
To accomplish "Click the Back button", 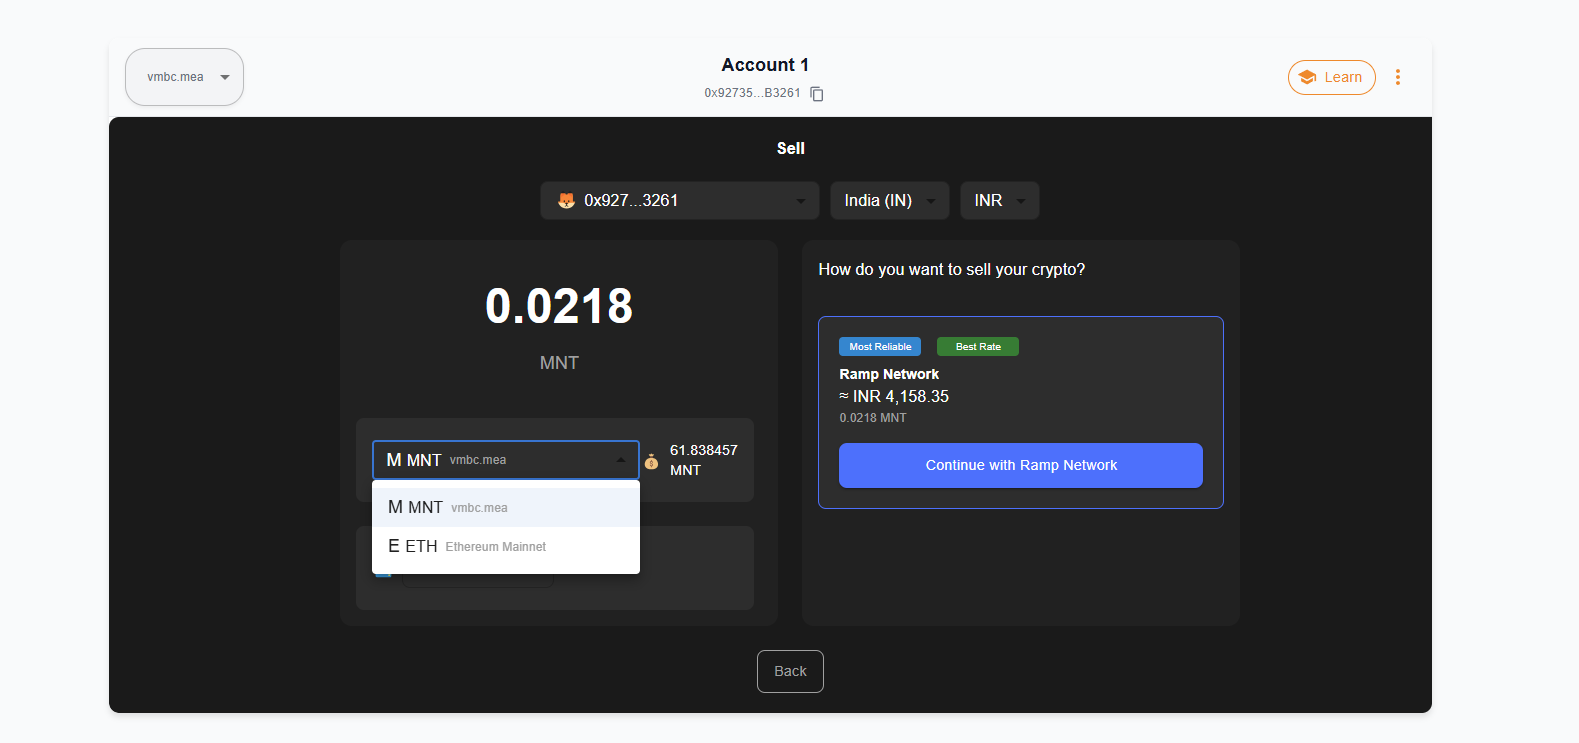I will point(790,671).
